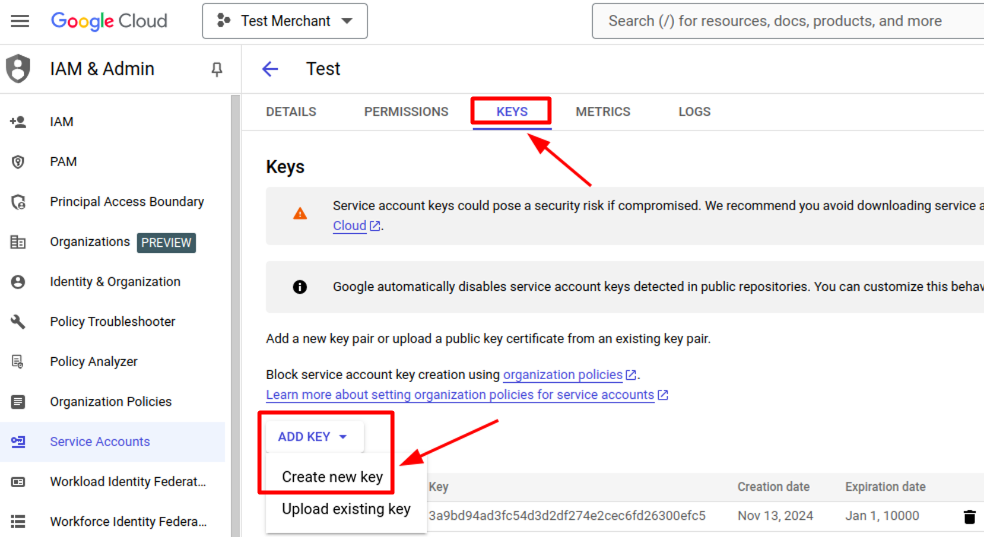Open Organizations in the sidebar
Screen dimensions: 984x537
coord(90,242)
